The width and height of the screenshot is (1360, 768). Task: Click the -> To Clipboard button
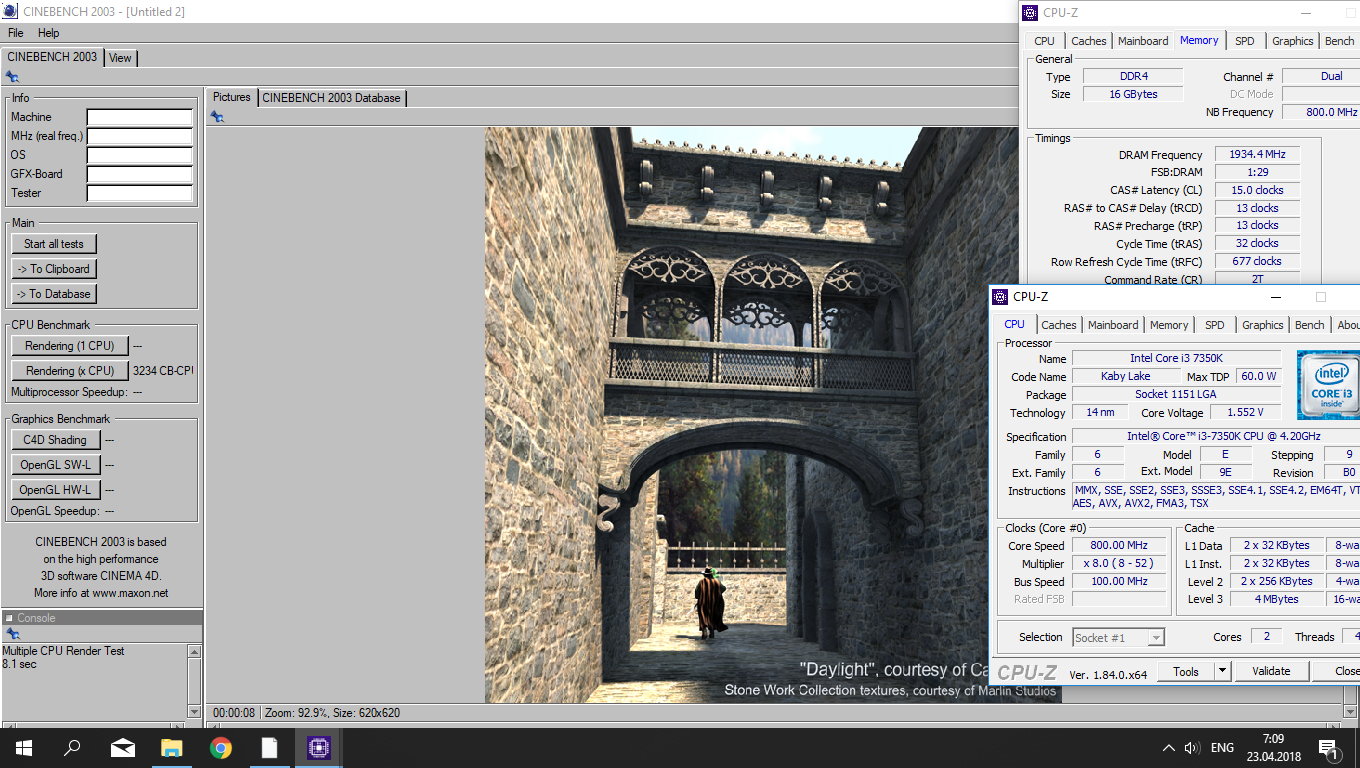click(54, 269)
